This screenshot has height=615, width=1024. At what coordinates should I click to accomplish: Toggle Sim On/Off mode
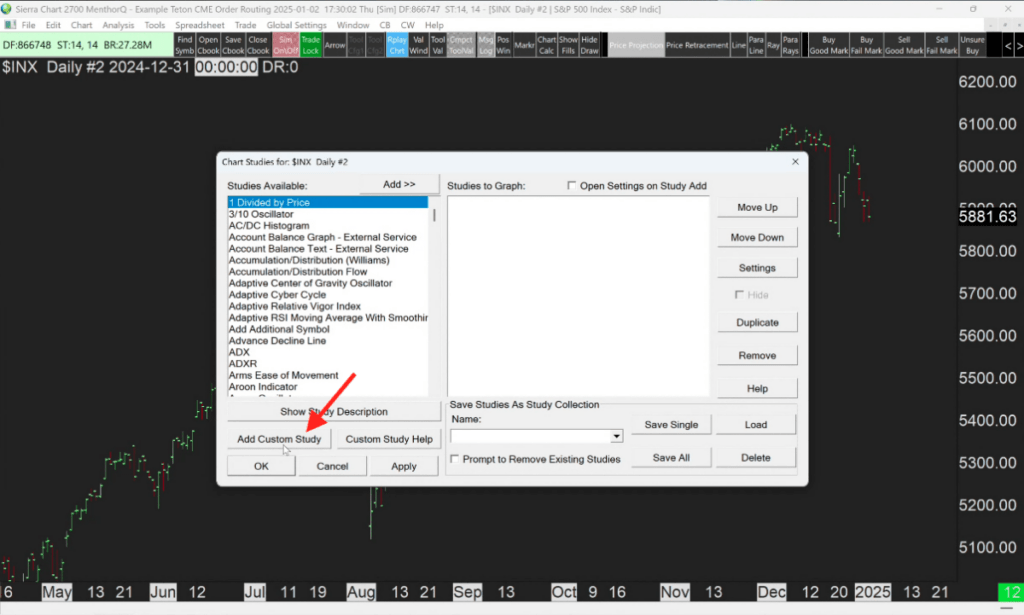click(284, 44)
